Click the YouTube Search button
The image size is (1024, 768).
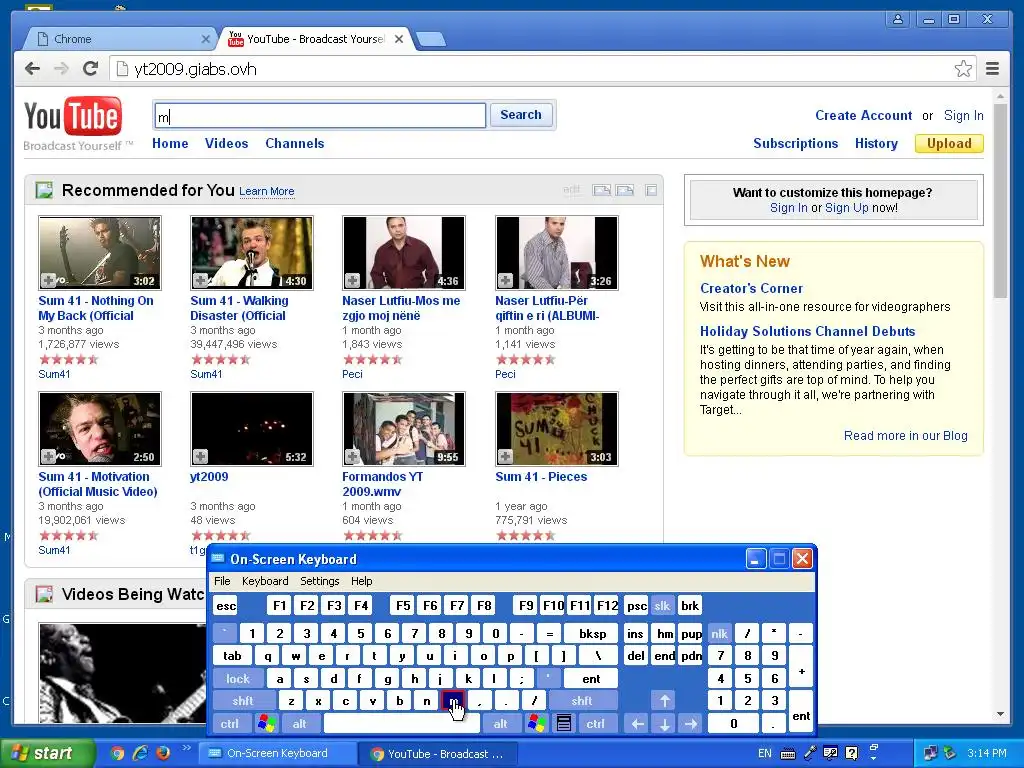point(520,115)
